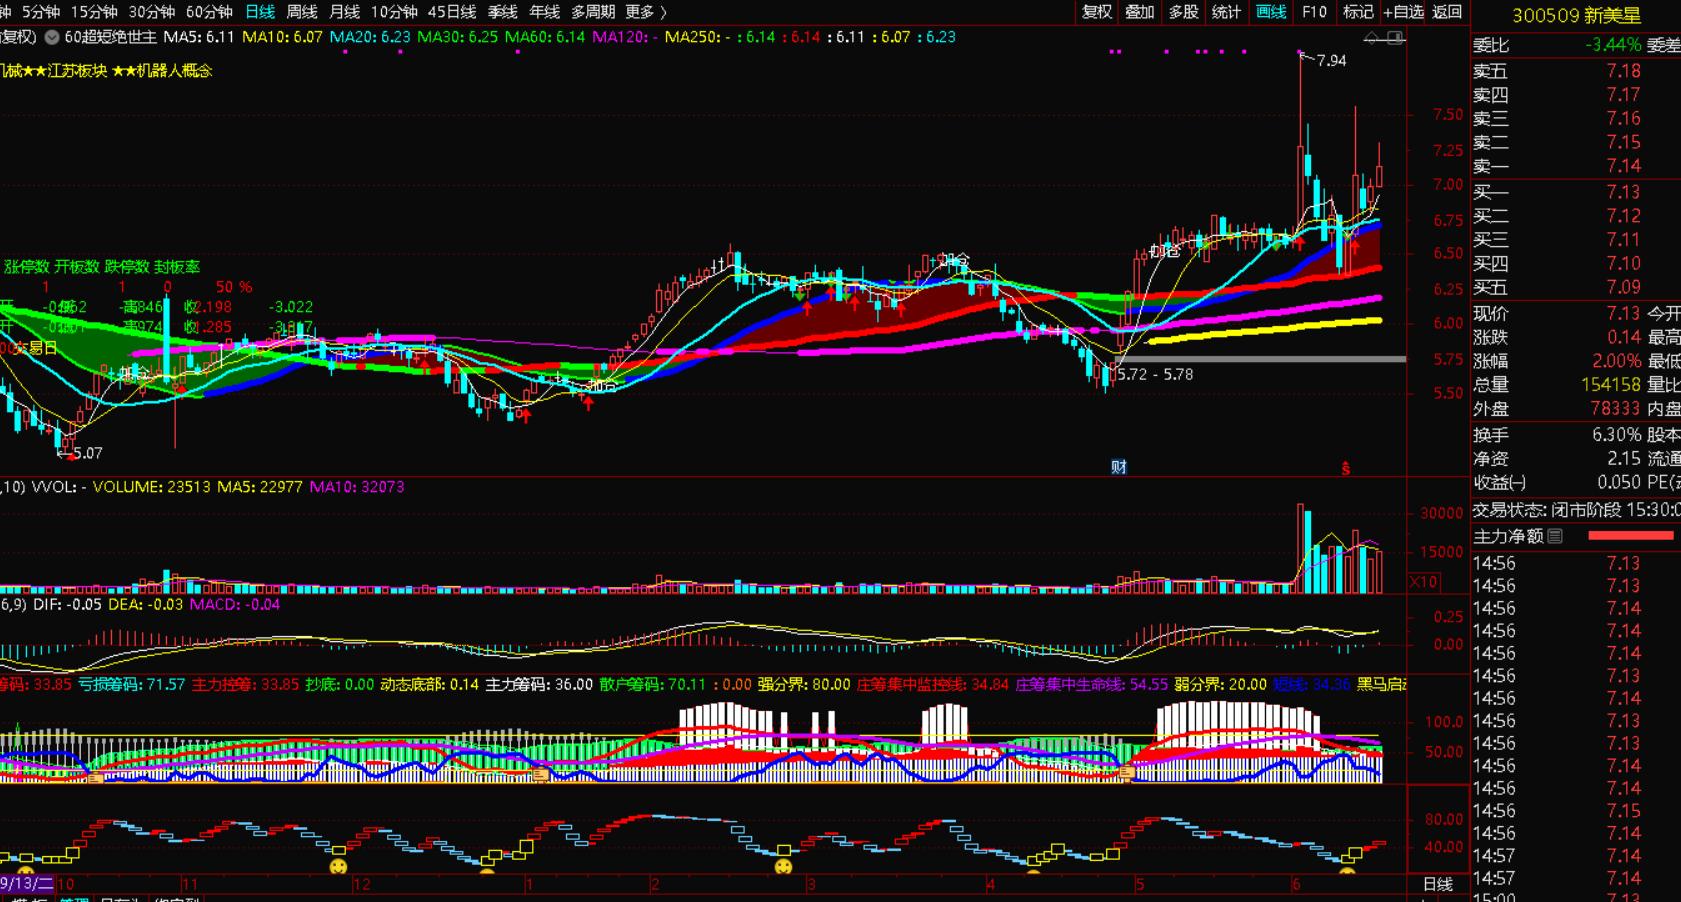Click the MA60: 6.14 indicator label
The height and width of the screenshot is (902, 1681).
544,37
